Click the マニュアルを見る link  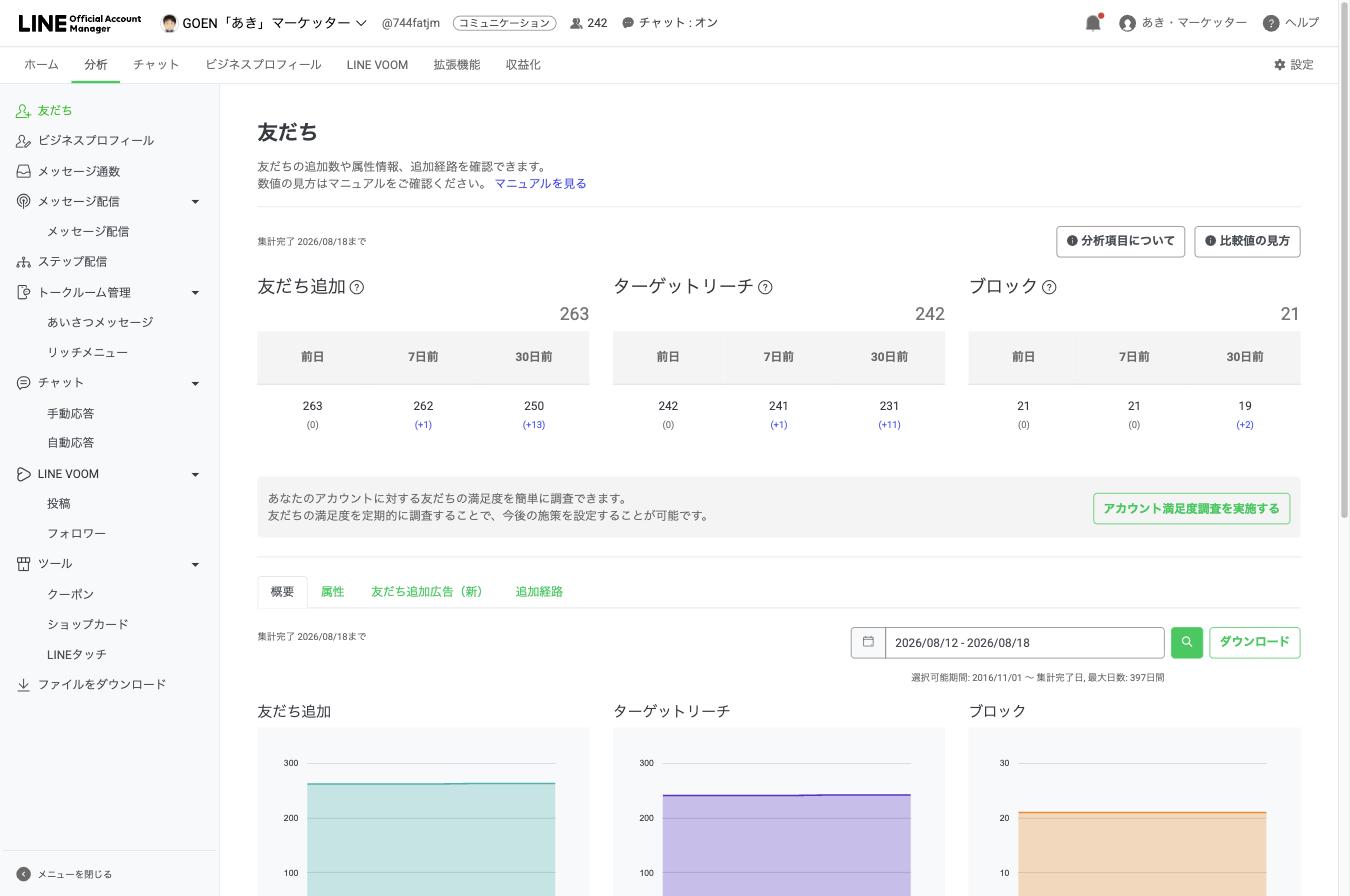540,184
